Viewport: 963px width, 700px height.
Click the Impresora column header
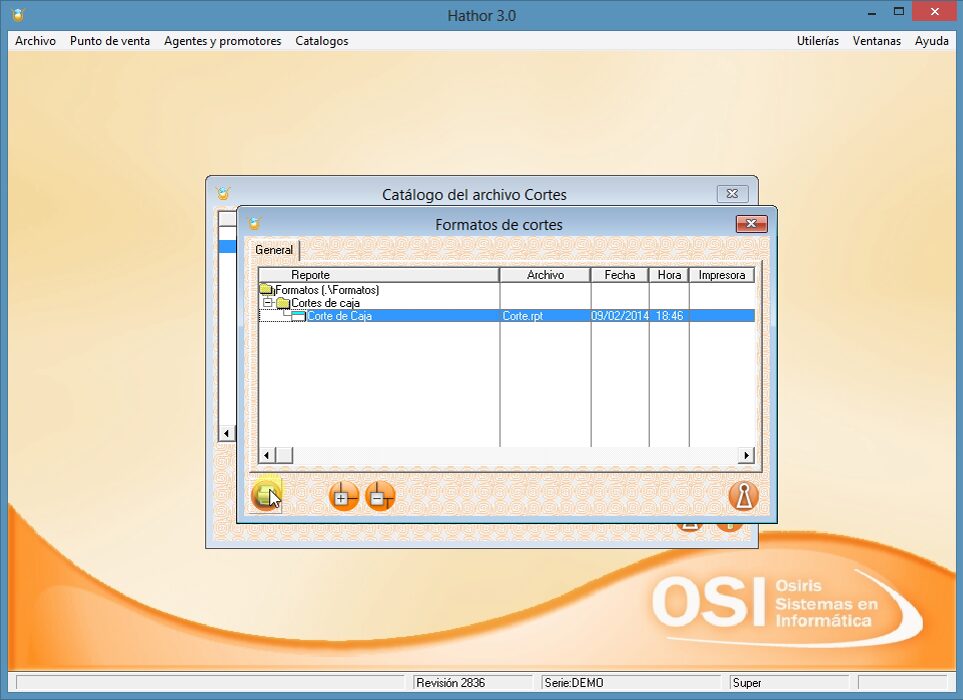click(x=722, y=275)
